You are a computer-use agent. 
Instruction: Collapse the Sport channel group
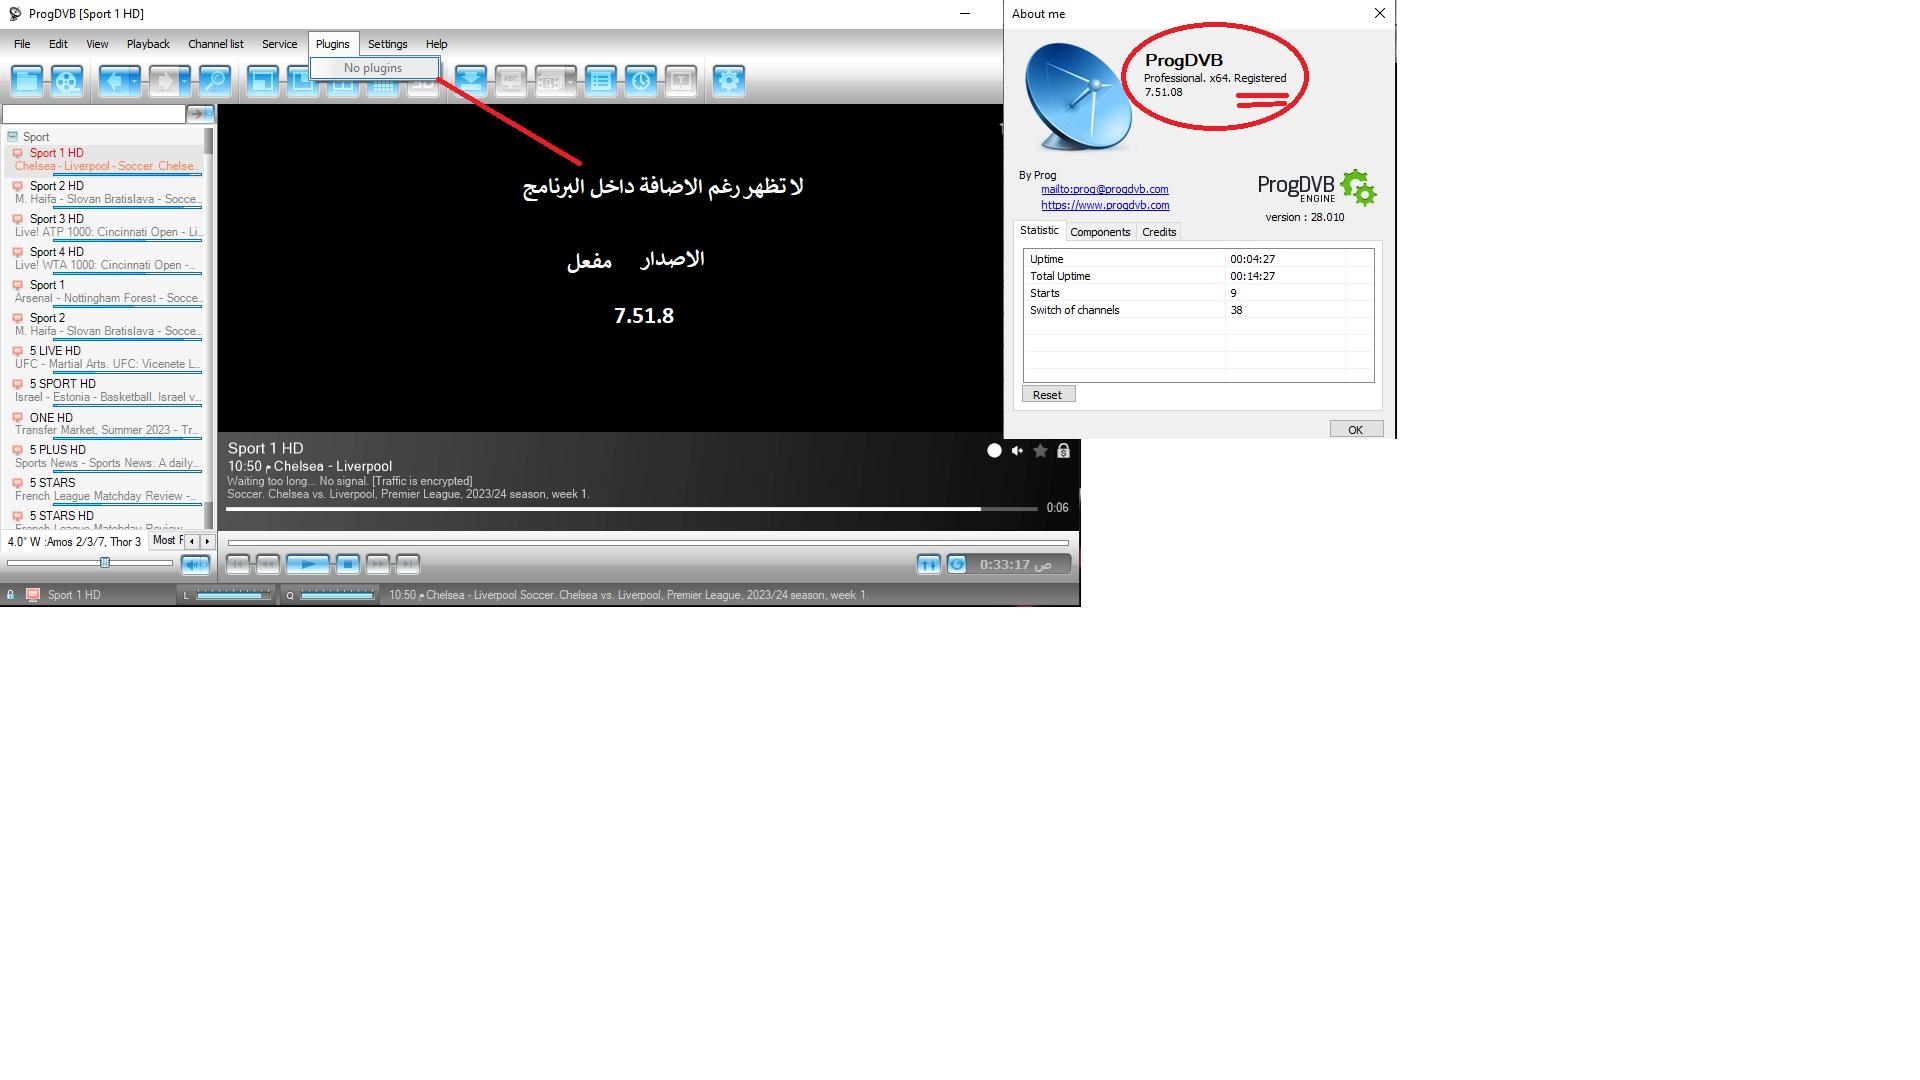tap(13, 137)
